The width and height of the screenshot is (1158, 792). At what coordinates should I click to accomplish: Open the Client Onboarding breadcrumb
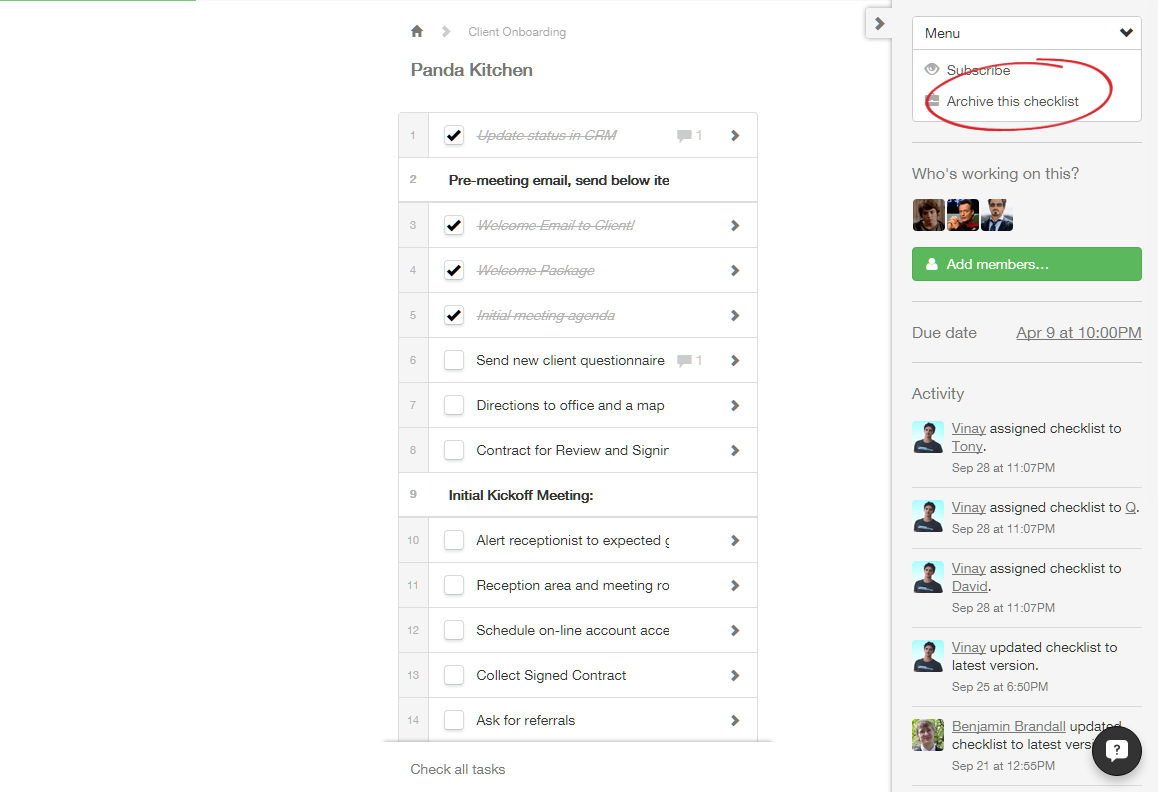[517, 32]
